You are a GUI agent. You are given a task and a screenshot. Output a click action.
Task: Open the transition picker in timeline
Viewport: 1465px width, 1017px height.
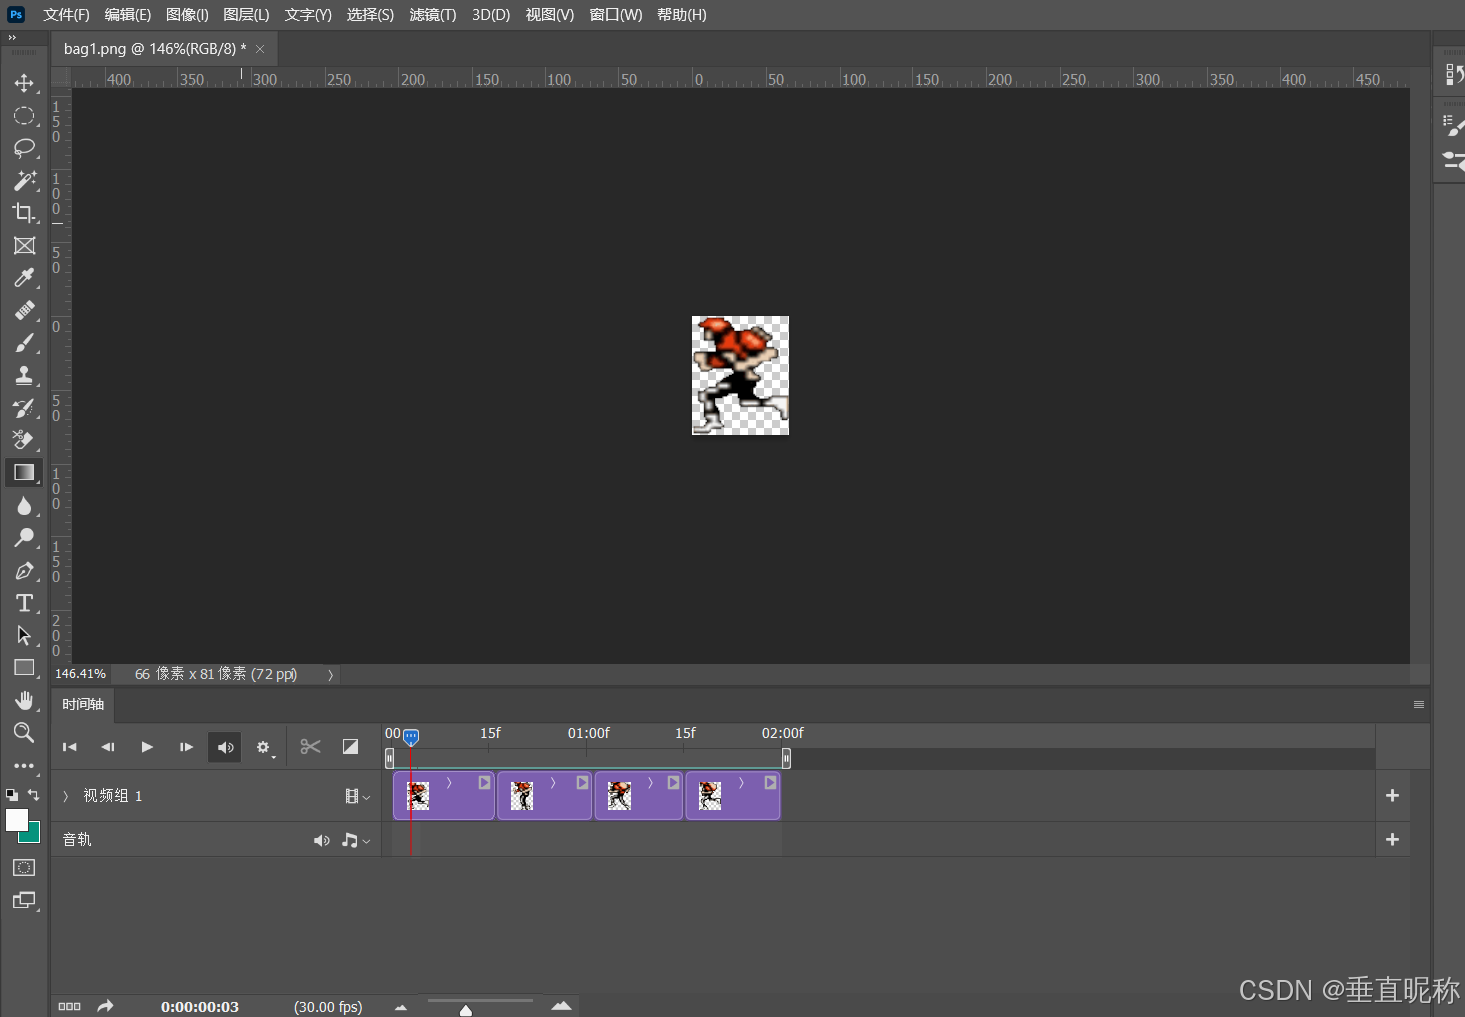click(x=350, y=747)
